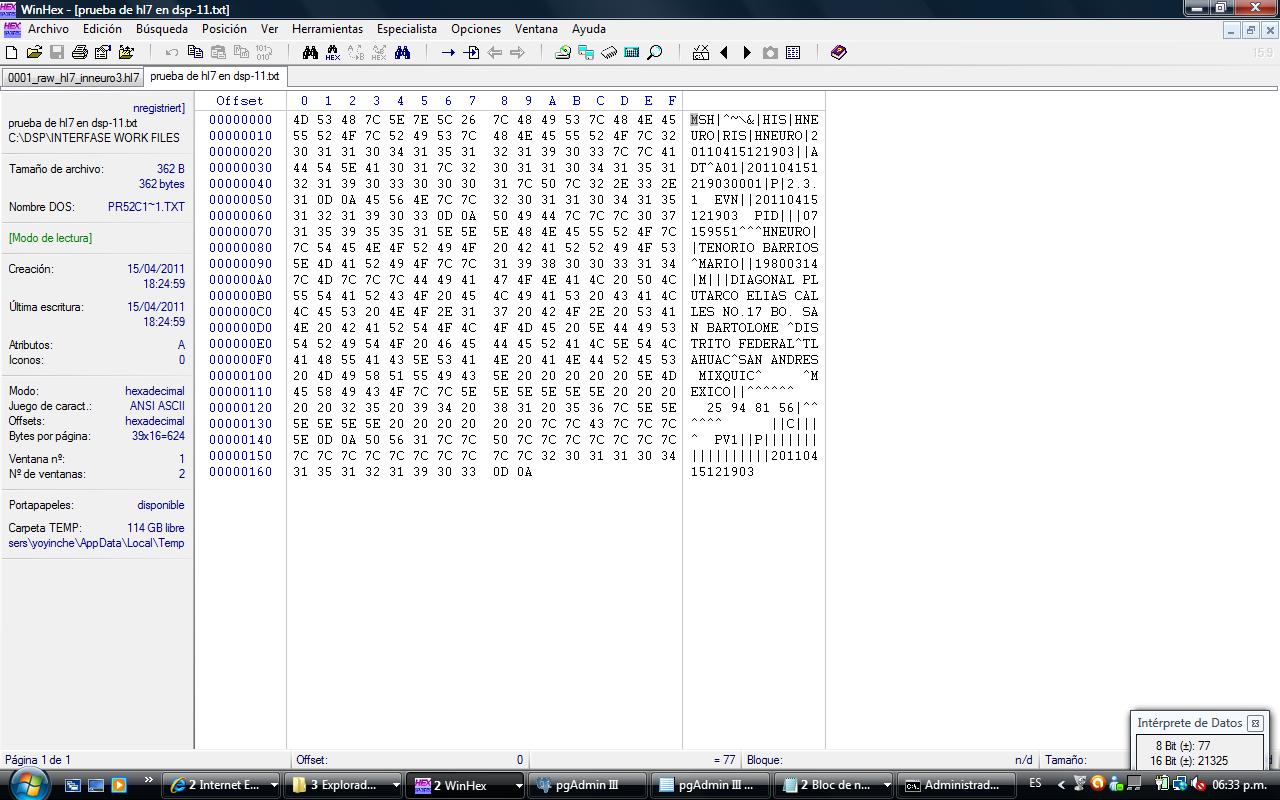Click the Go To Sector icon
The image size is (1280, 800).
tap(471, 52)
